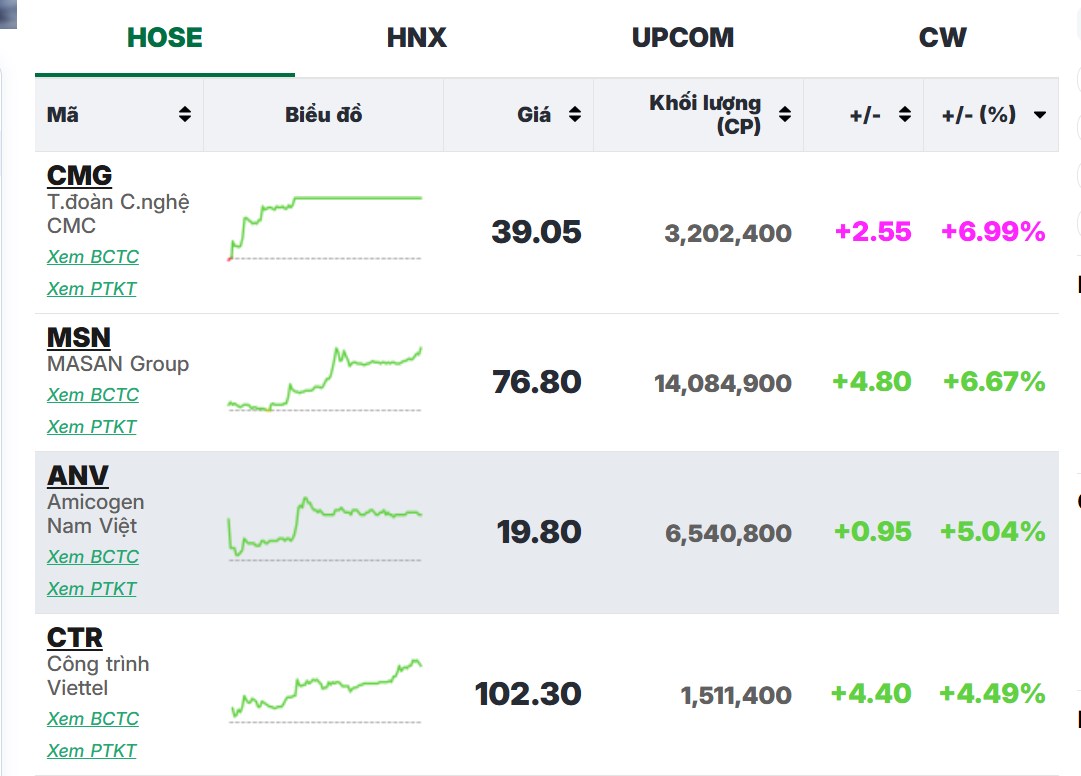Sort by +/- column arrows
This screenshot has width=1081, height=776.
pos(905,115)
